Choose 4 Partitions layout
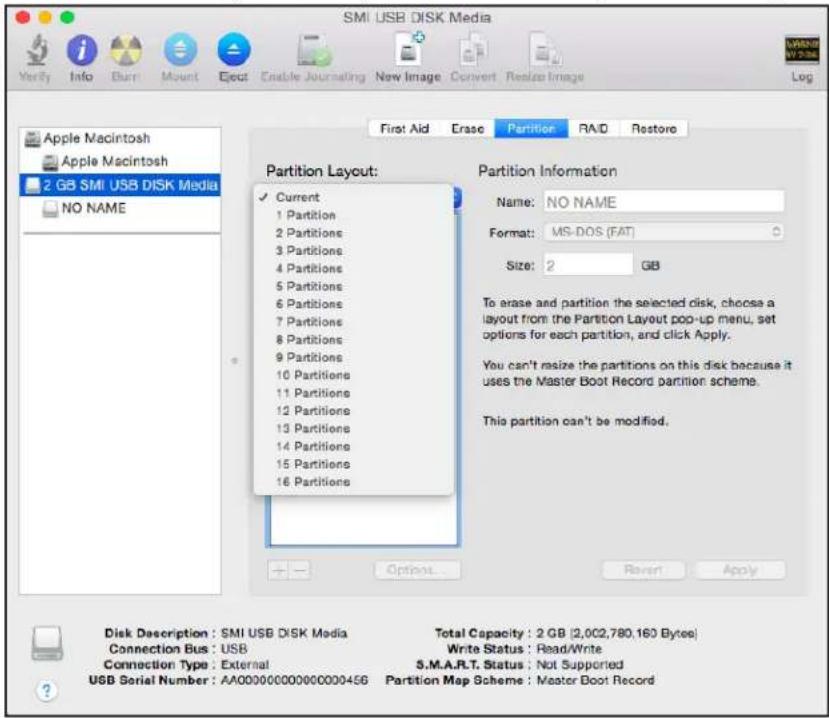The width and height of the screenshot is (829, 718). [x=354, y=269]
